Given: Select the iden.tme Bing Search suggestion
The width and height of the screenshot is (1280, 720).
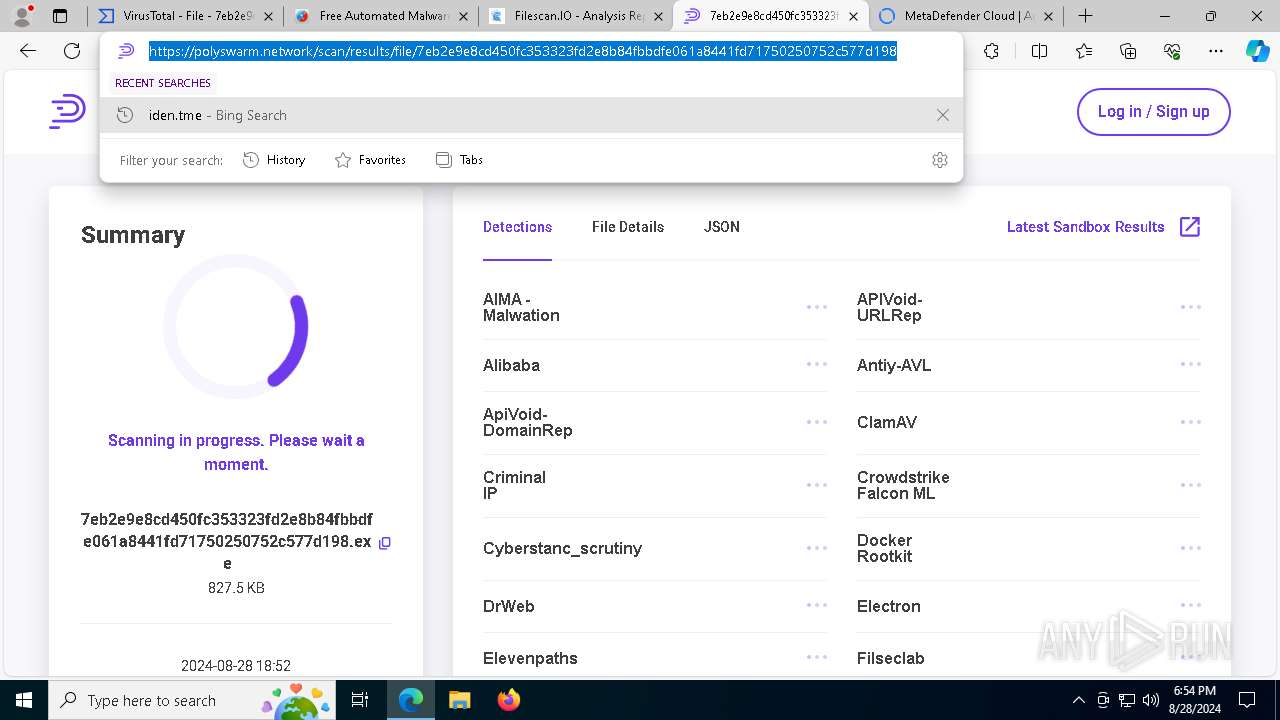Looking at the screenshot, I should 531,115.
